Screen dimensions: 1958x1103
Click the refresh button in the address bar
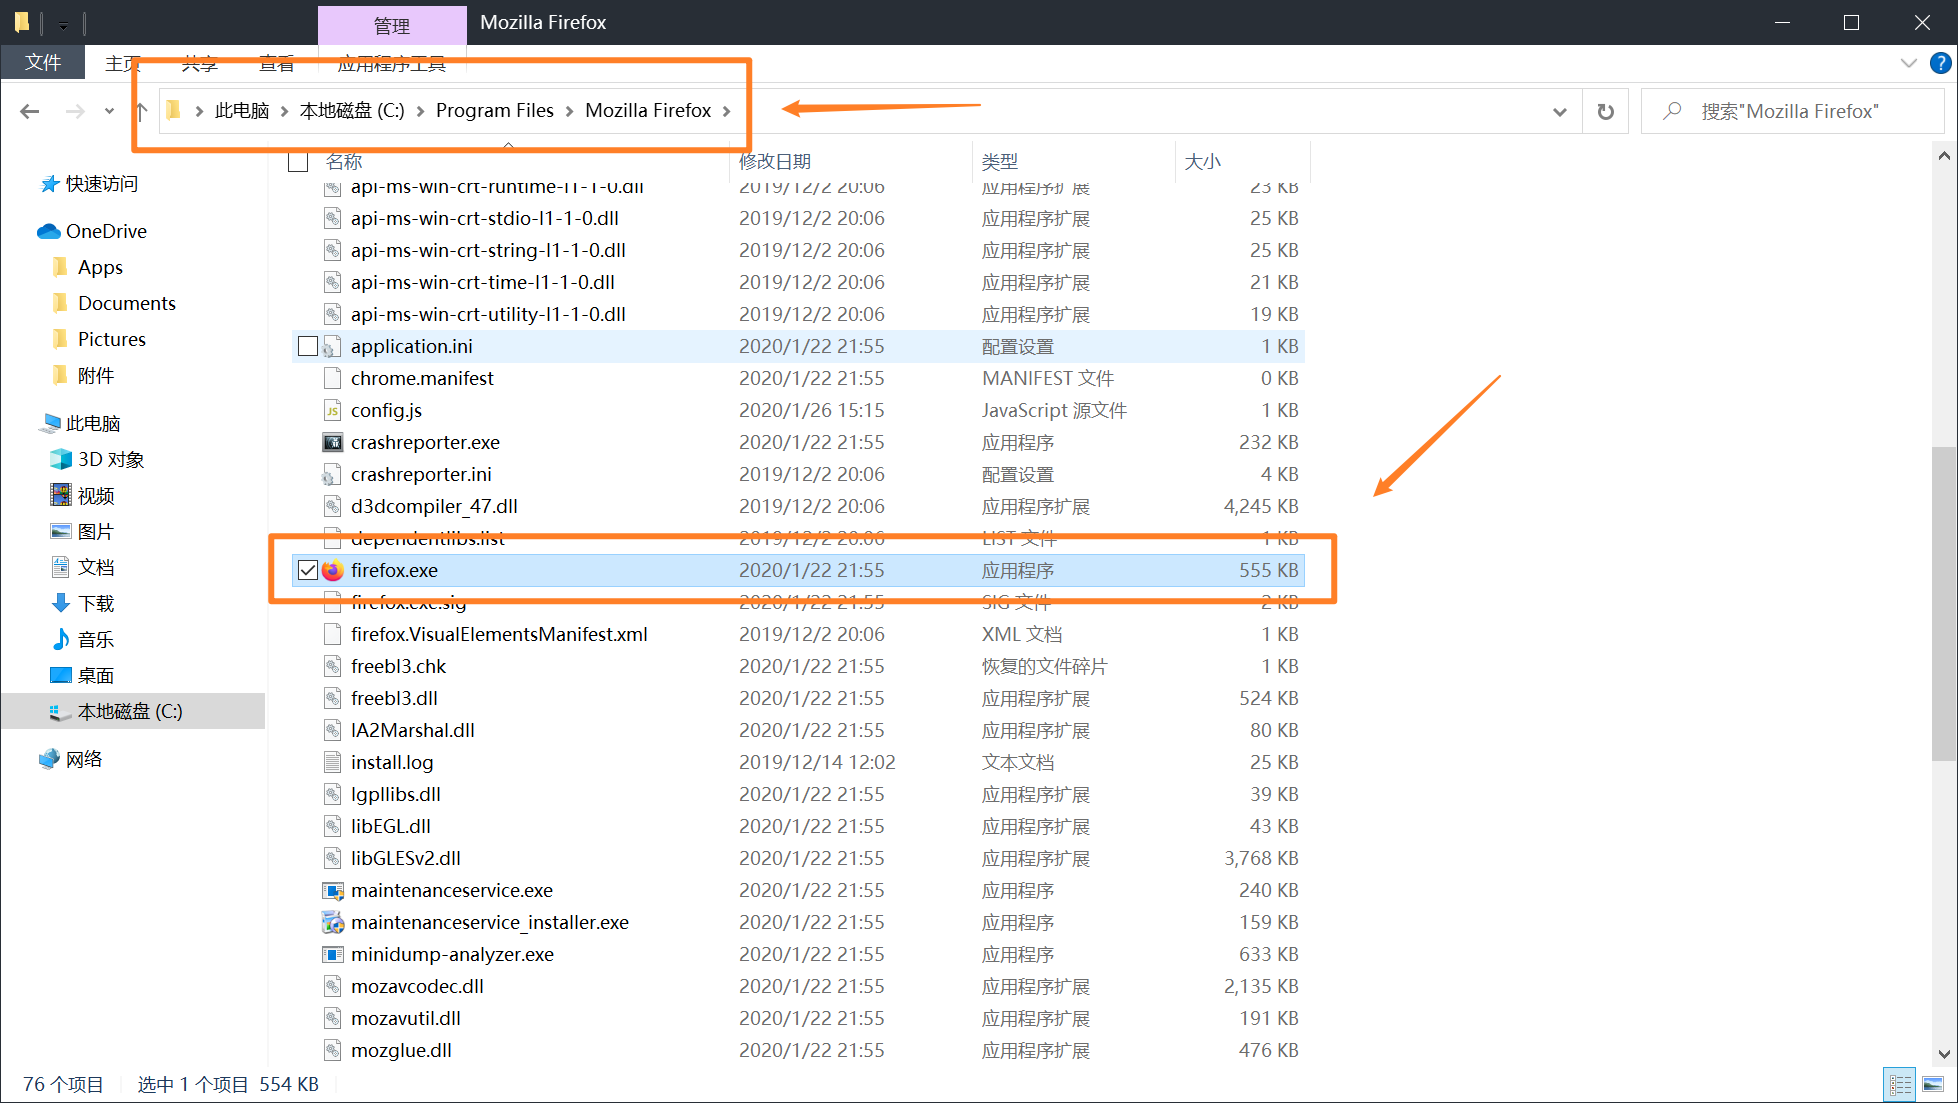tap(1605, 111)
